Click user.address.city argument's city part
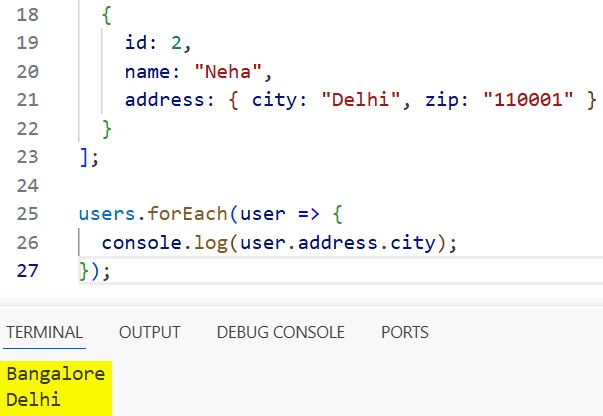The image size is (603, 416). click(413, 244)
